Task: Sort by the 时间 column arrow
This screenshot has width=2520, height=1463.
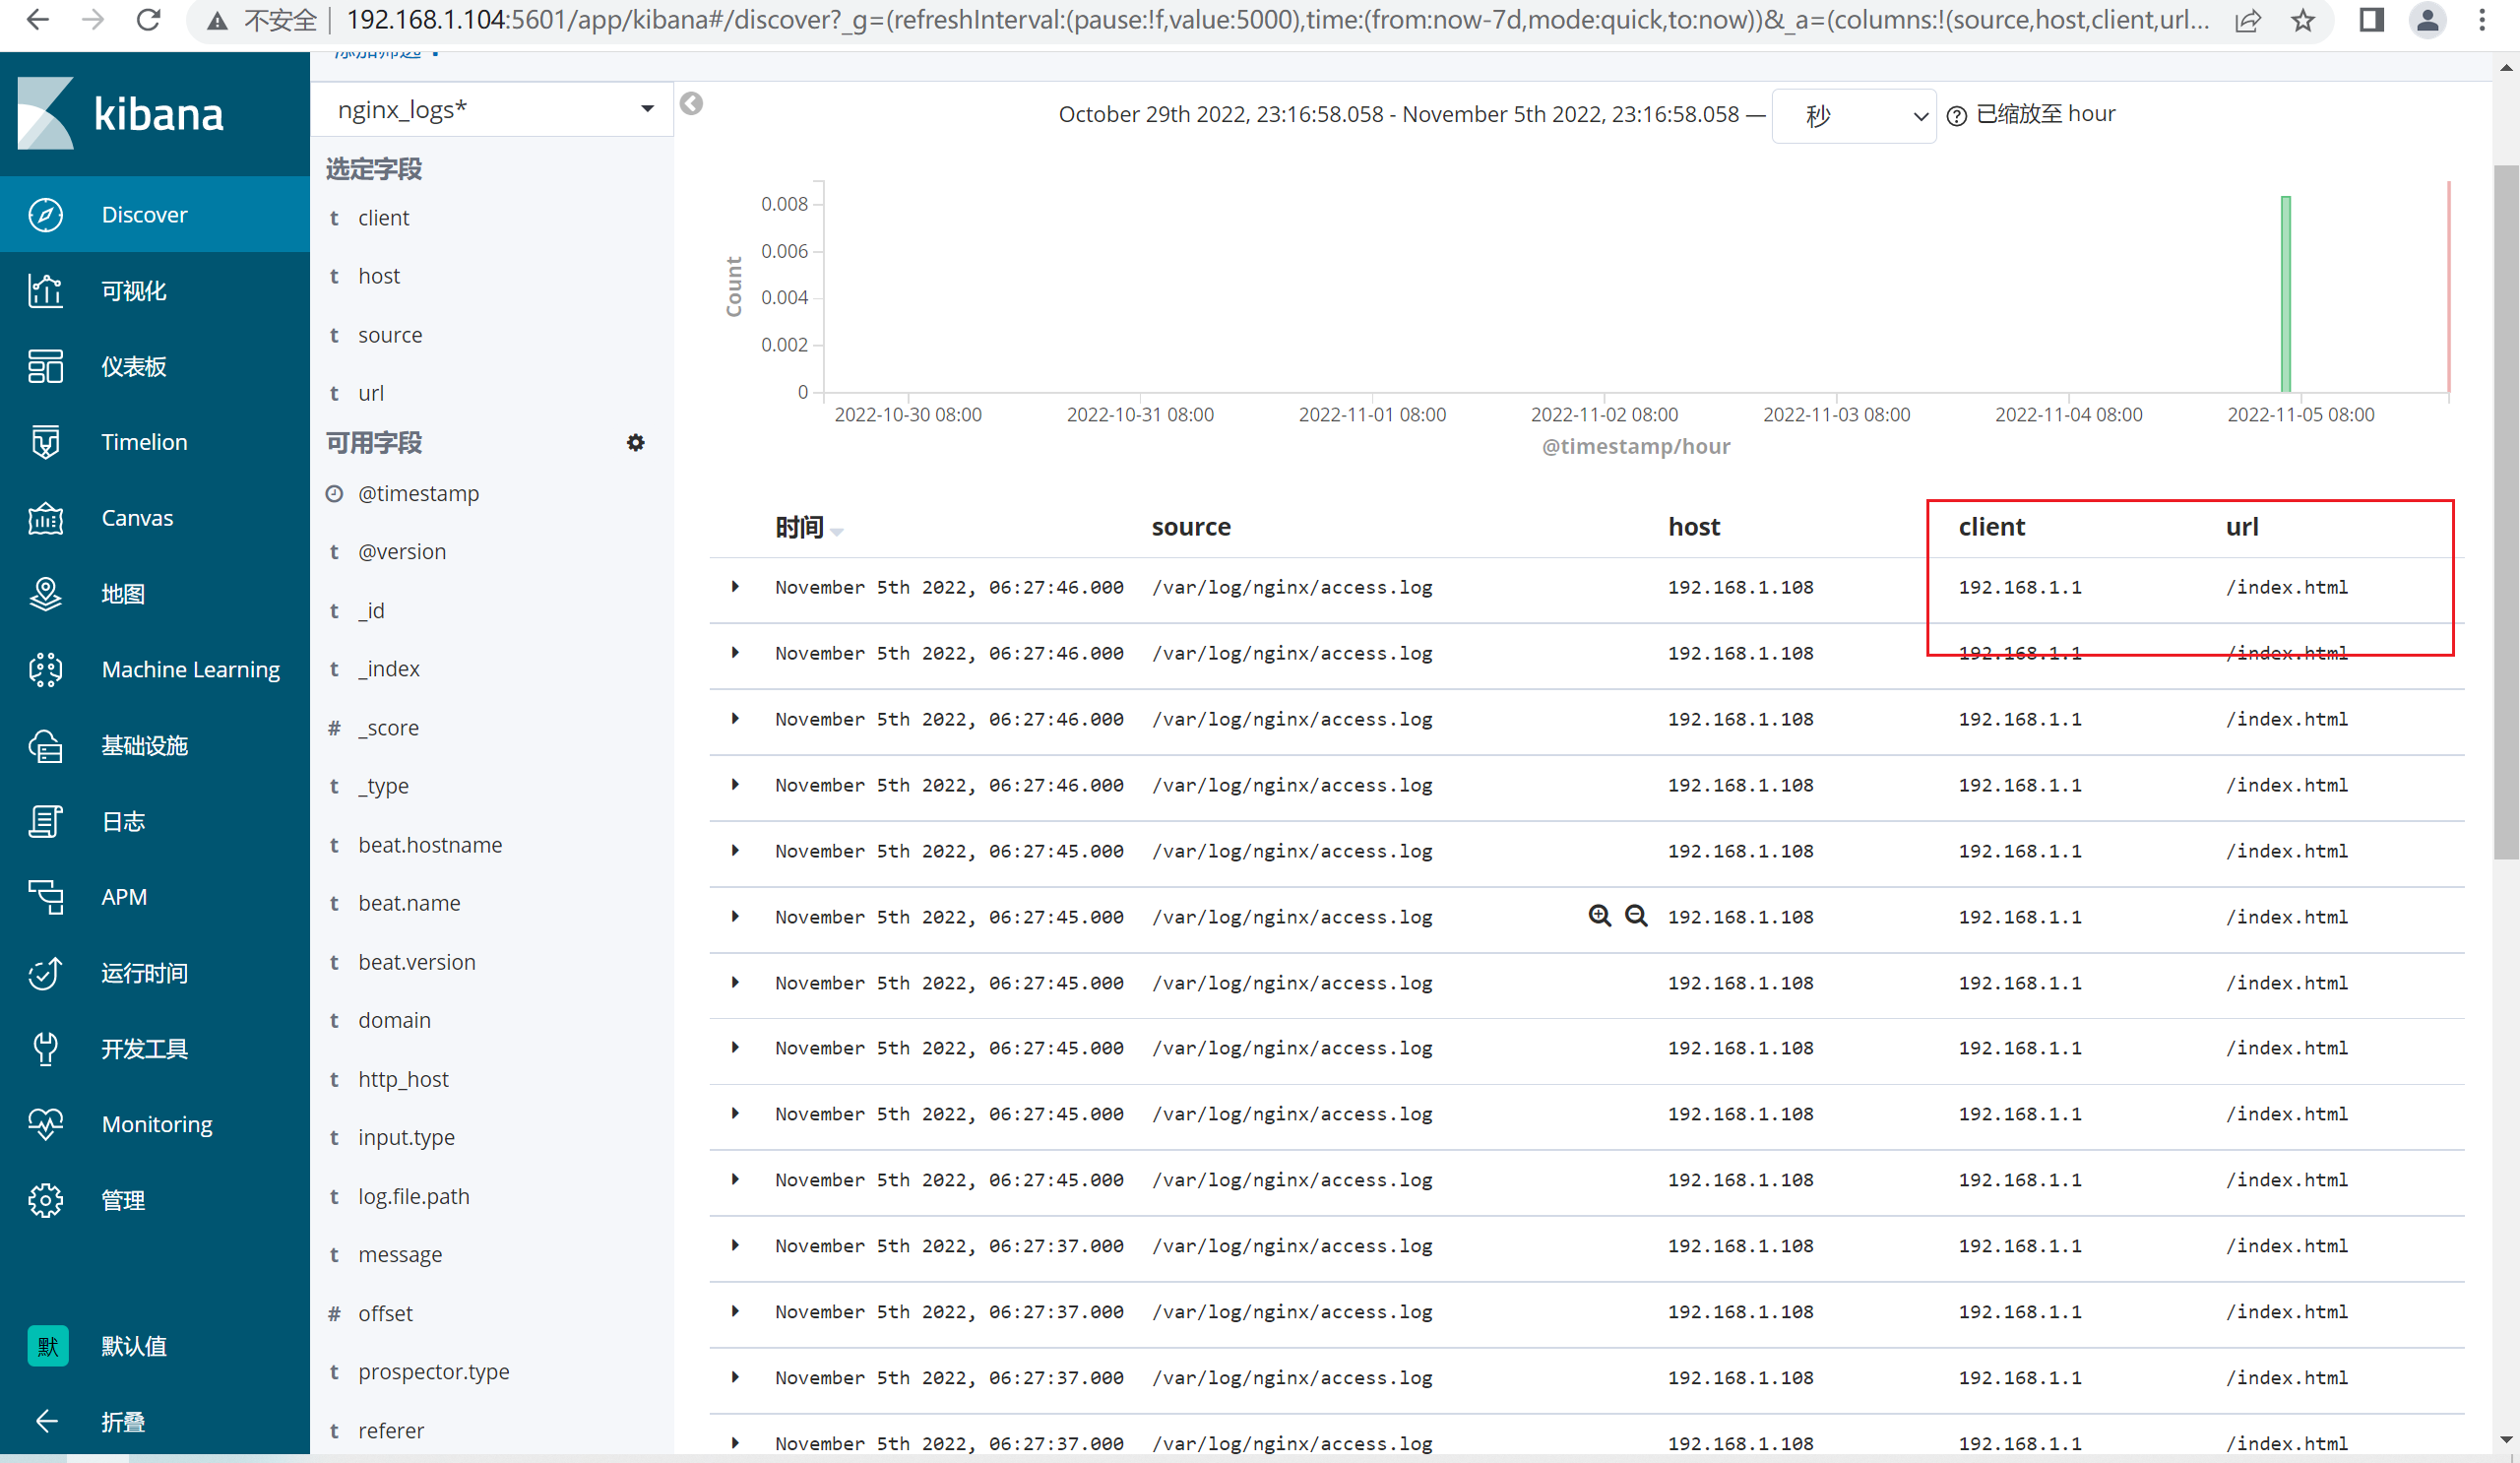Action: tap(837, 531)
